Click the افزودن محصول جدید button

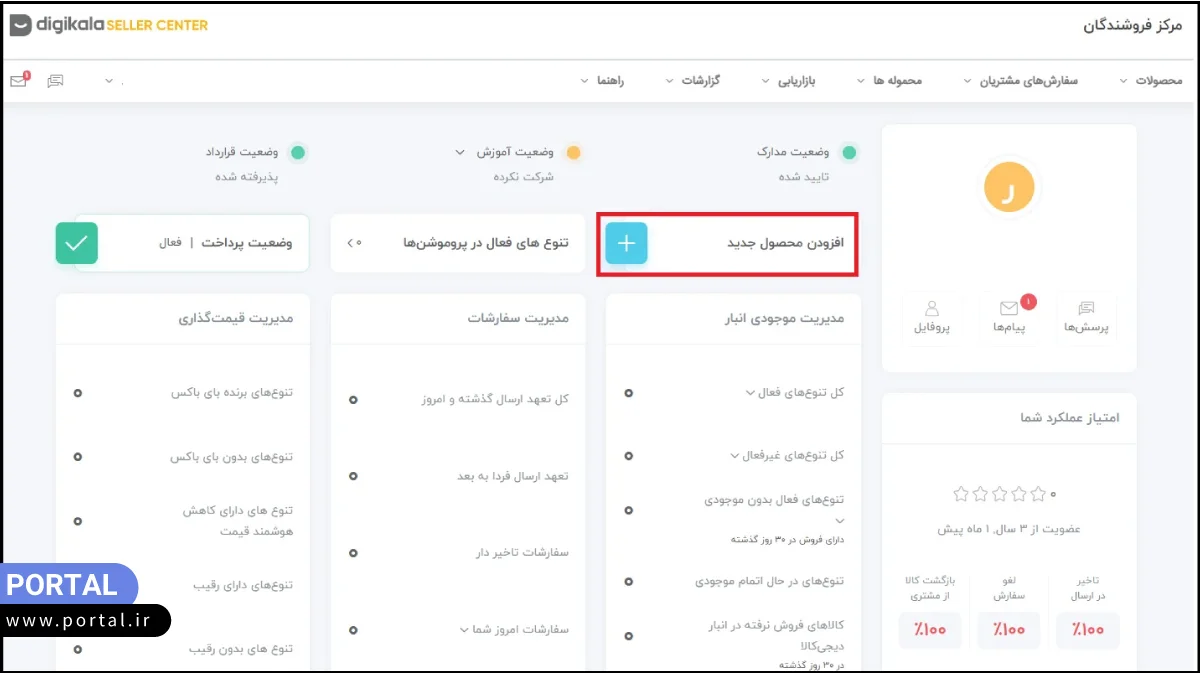pos(728,242)
